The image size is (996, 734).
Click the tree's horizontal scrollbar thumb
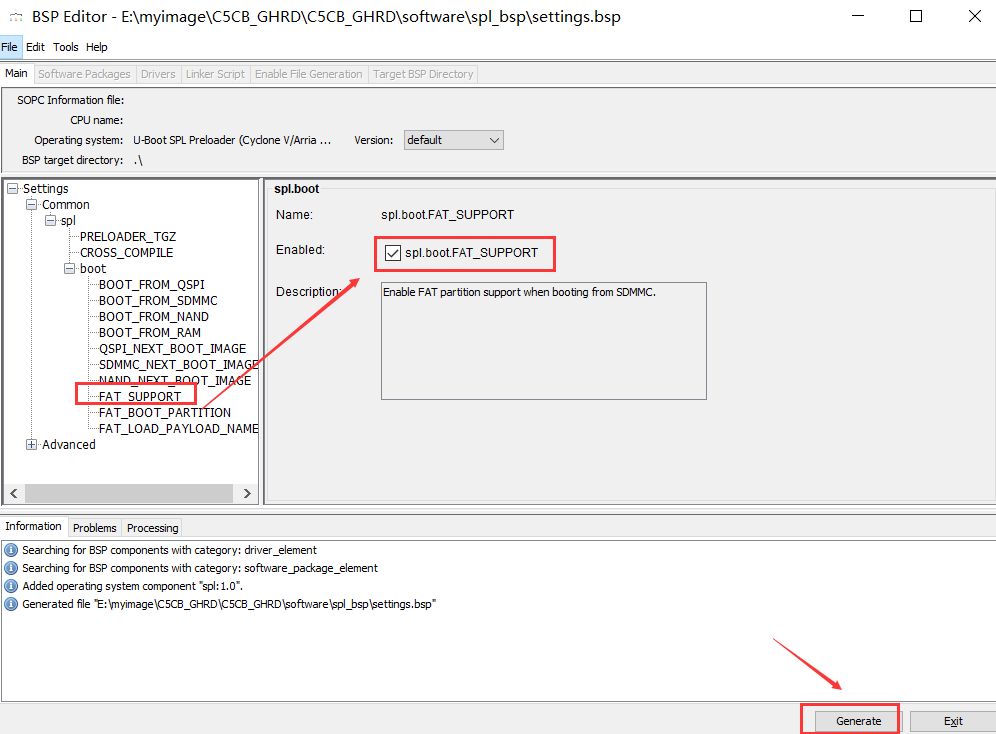tap(129, 493)
